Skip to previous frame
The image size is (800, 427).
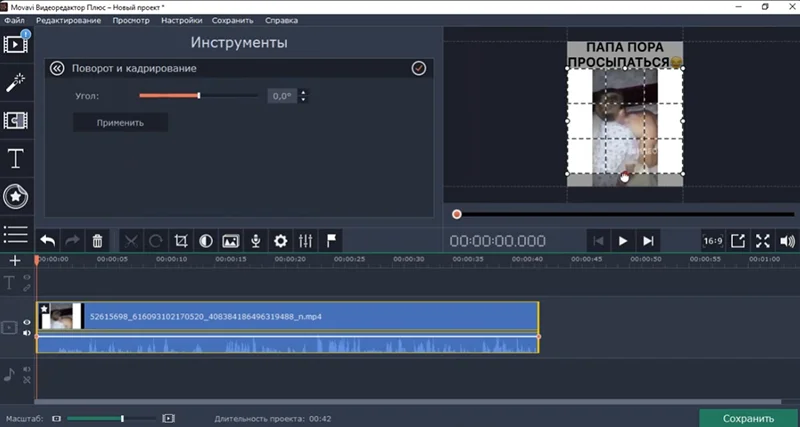tap(598, 241)
